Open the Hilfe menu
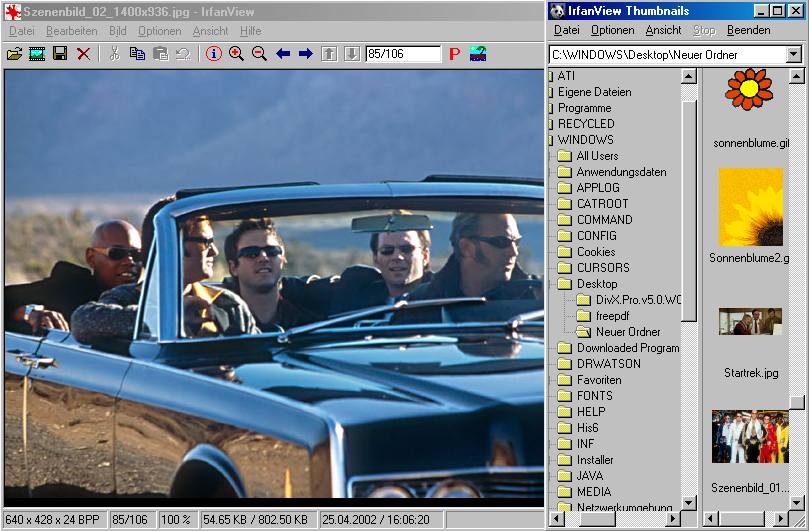The width and height of the screenshot is (809, 531). click(251, 31)
